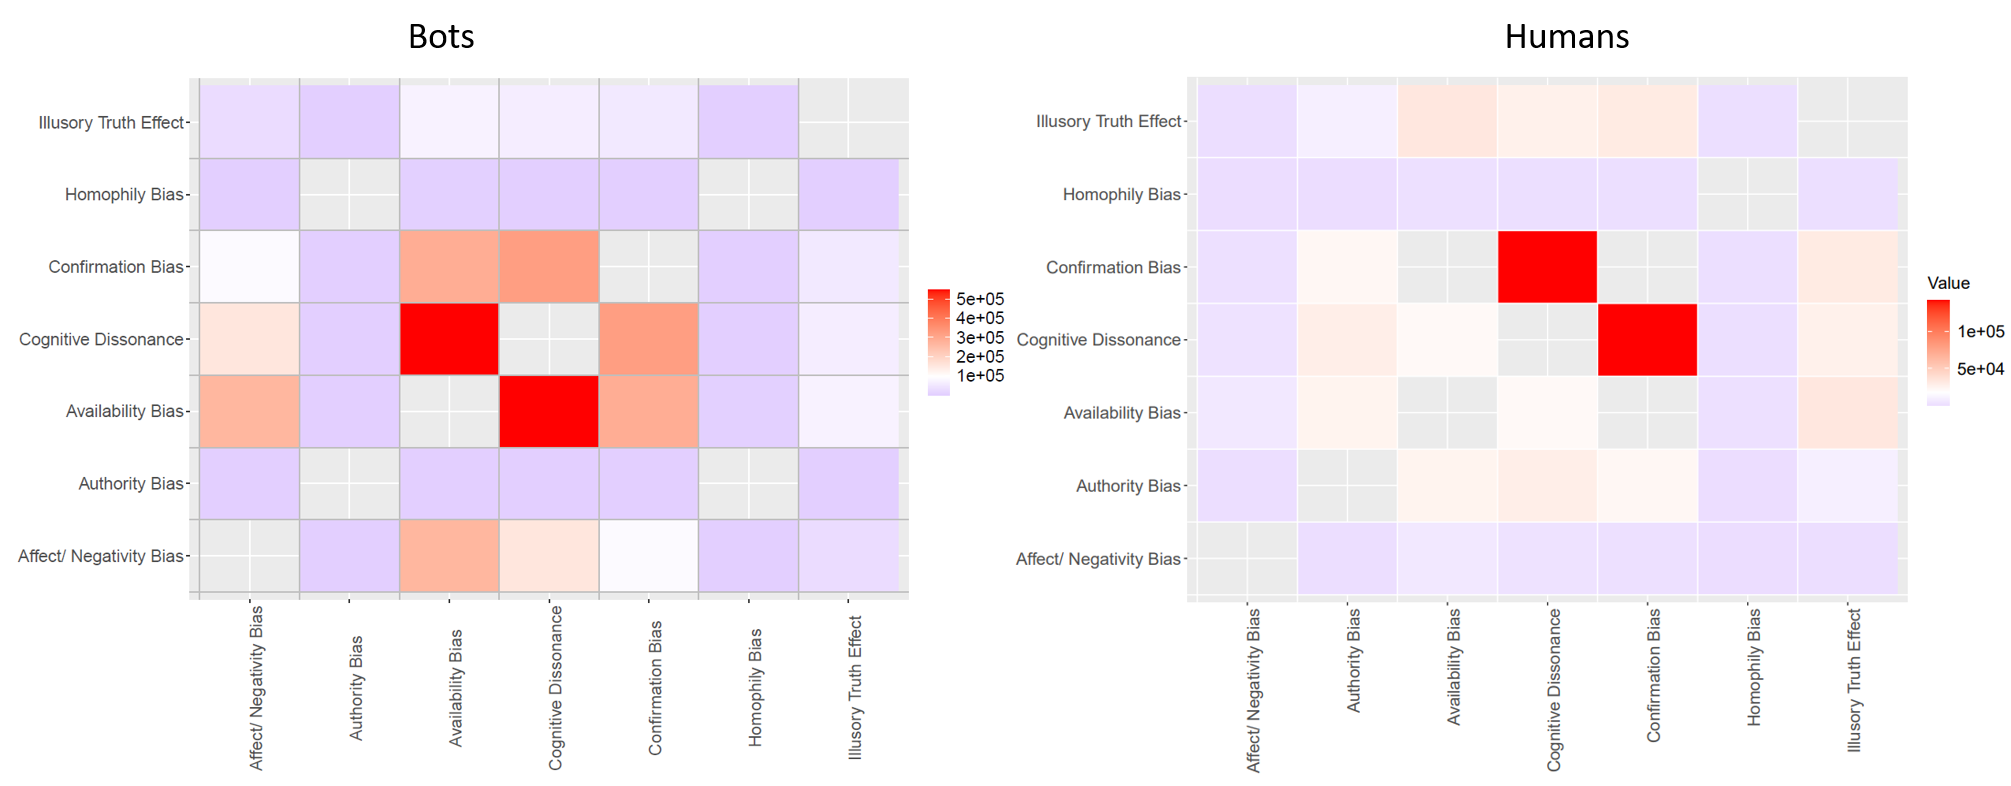The width and height of the screenshot is (2011, 786).
Task: Click right chart's vertical "Homophily Bias" column label
Action: (x=1754, y=667)
